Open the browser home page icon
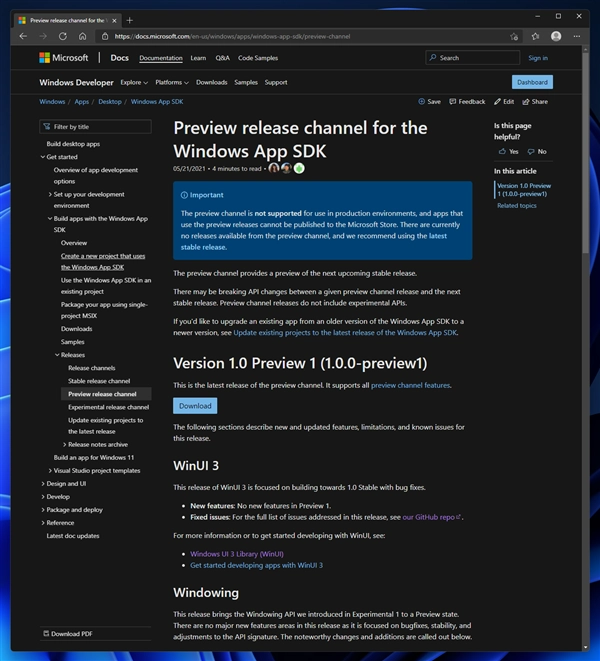 tap(83, 36)
